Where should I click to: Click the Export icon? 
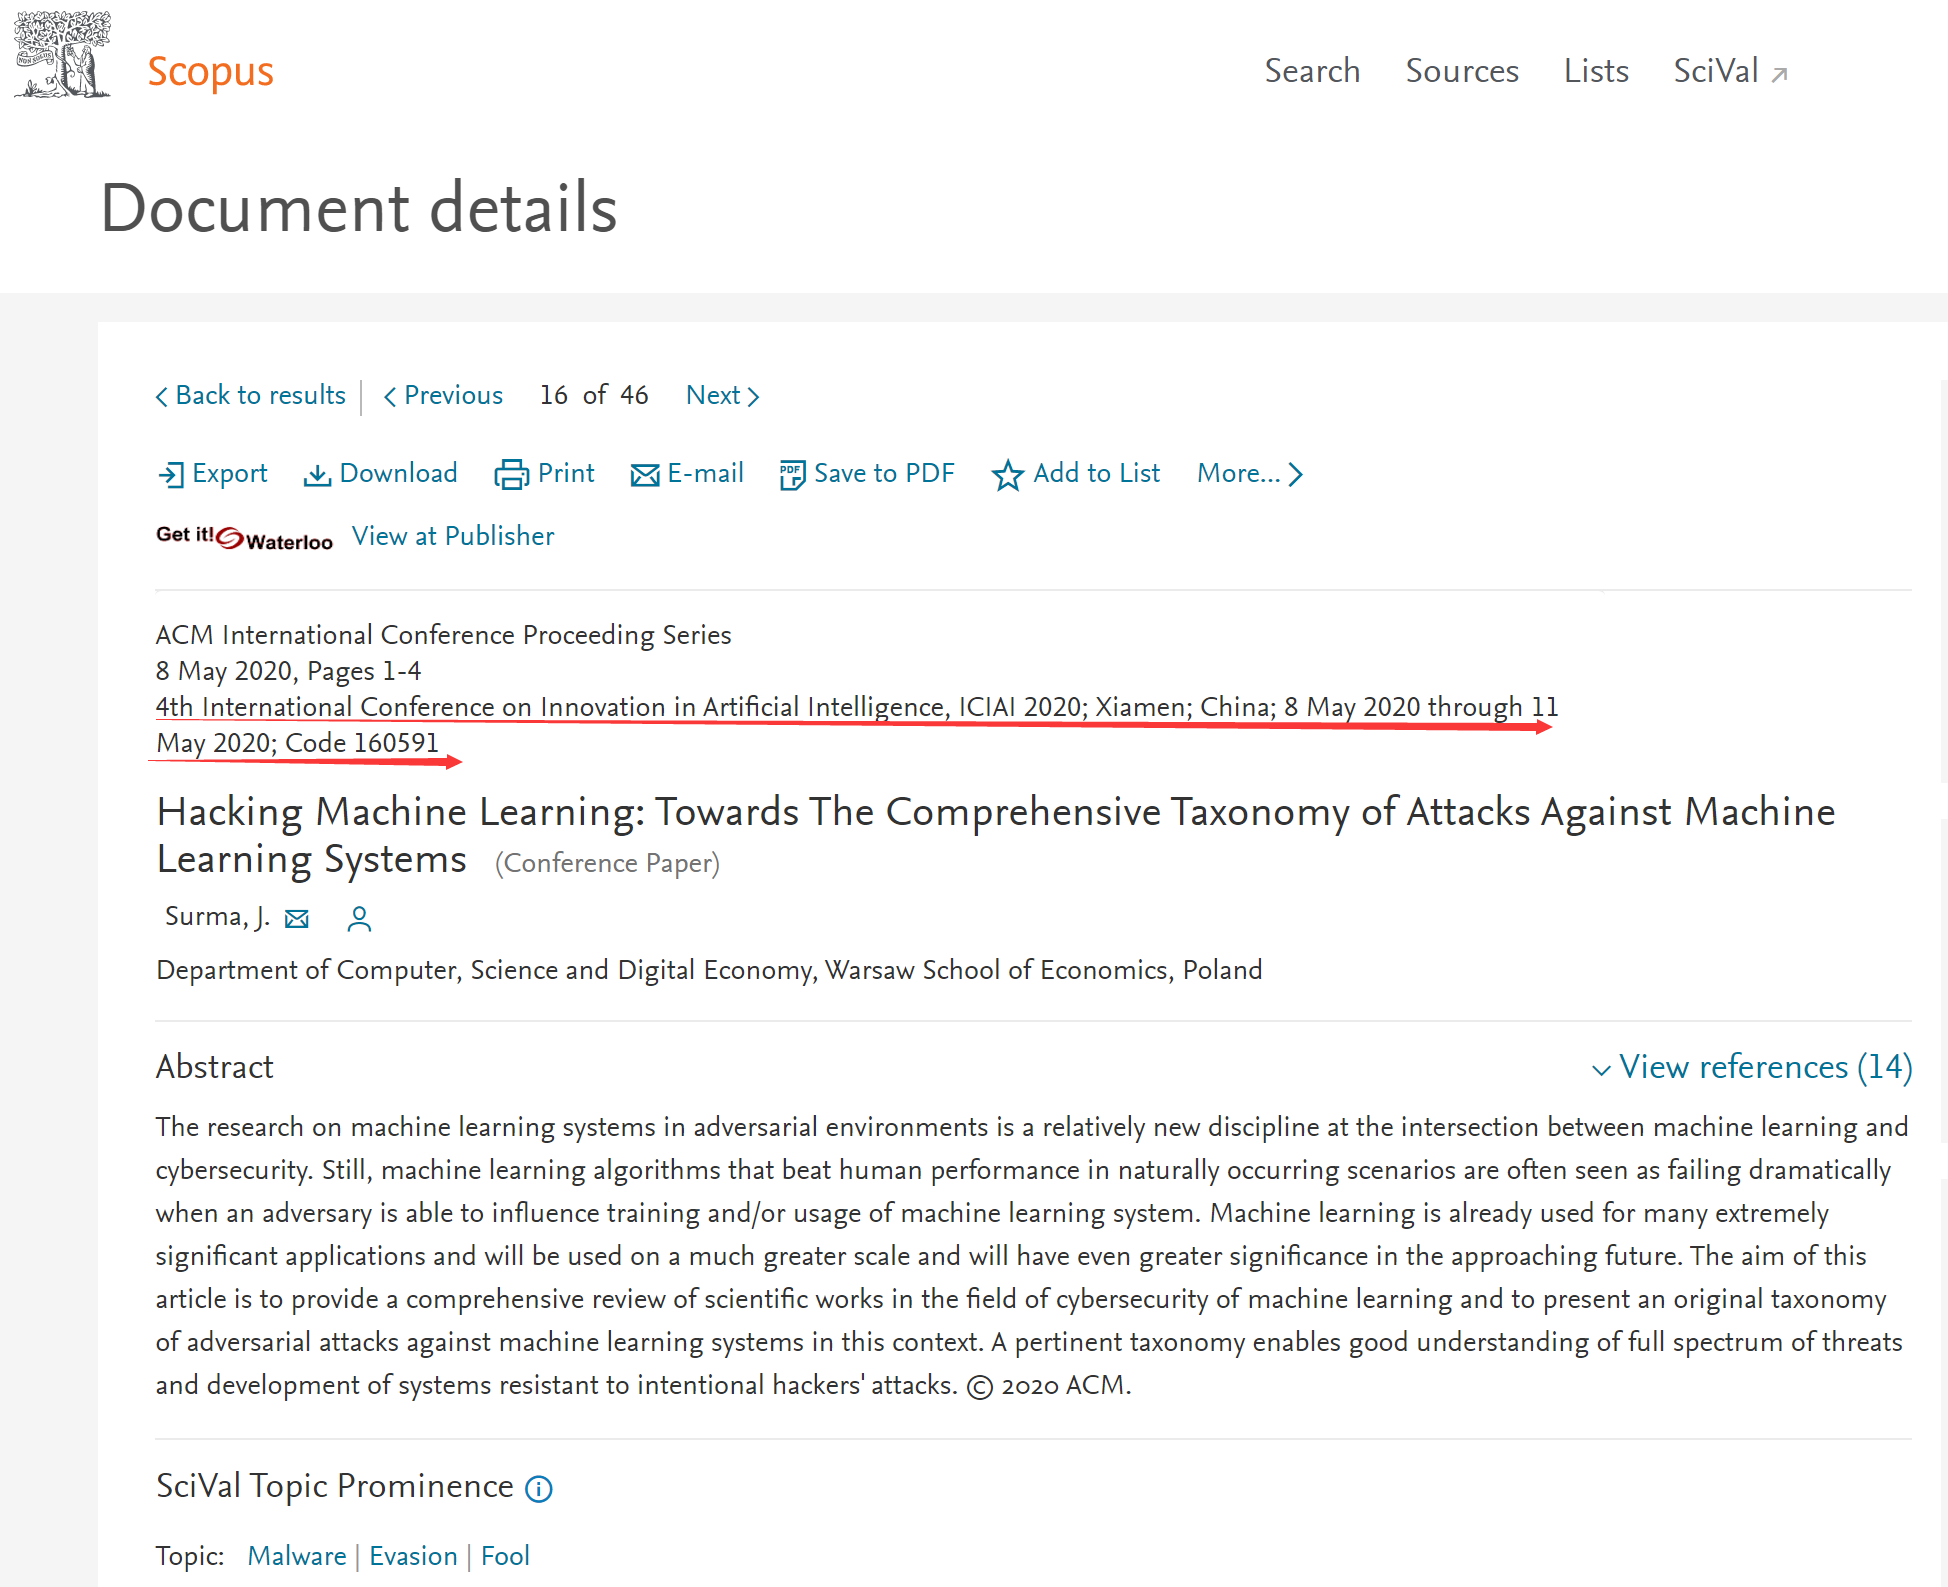171,474
